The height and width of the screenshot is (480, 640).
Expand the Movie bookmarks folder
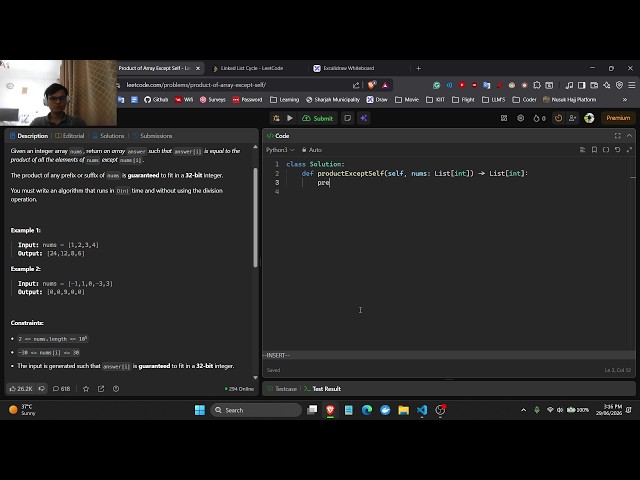pyautogui.click(x=407, y=100)
